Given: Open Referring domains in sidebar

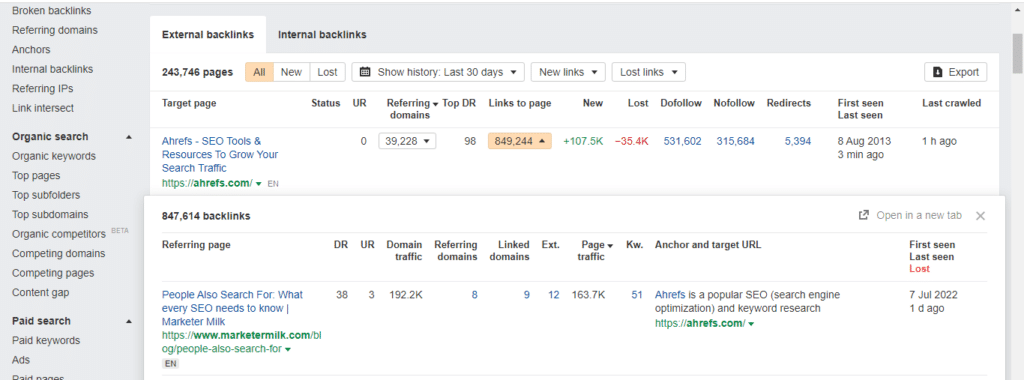Looking at the screenshot, I should [x=55, y=30].
